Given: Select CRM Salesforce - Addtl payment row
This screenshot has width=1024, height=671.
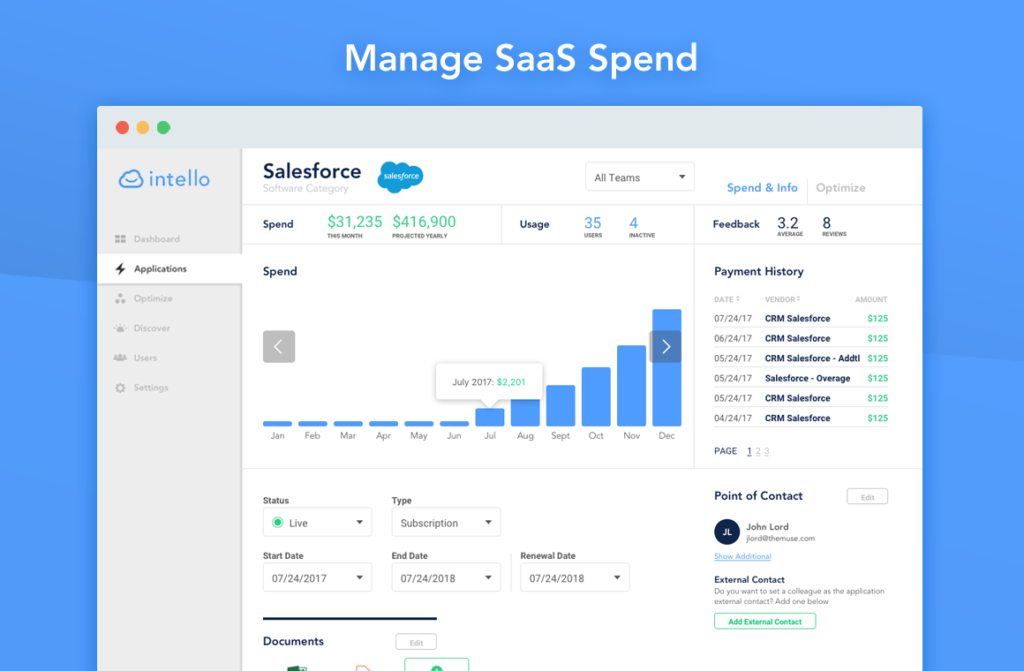Looking at the screenshot, I should [801, 359].
